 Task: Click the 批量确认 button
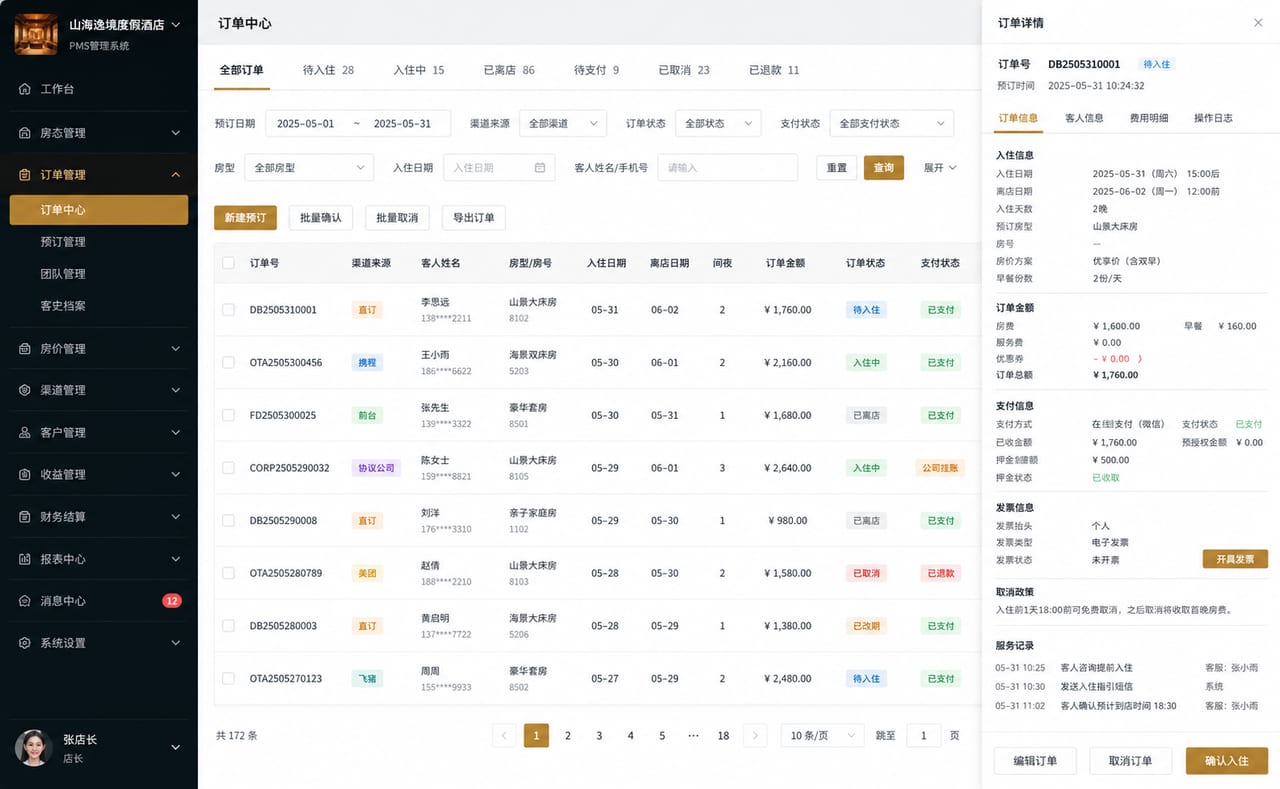point(321,218)
